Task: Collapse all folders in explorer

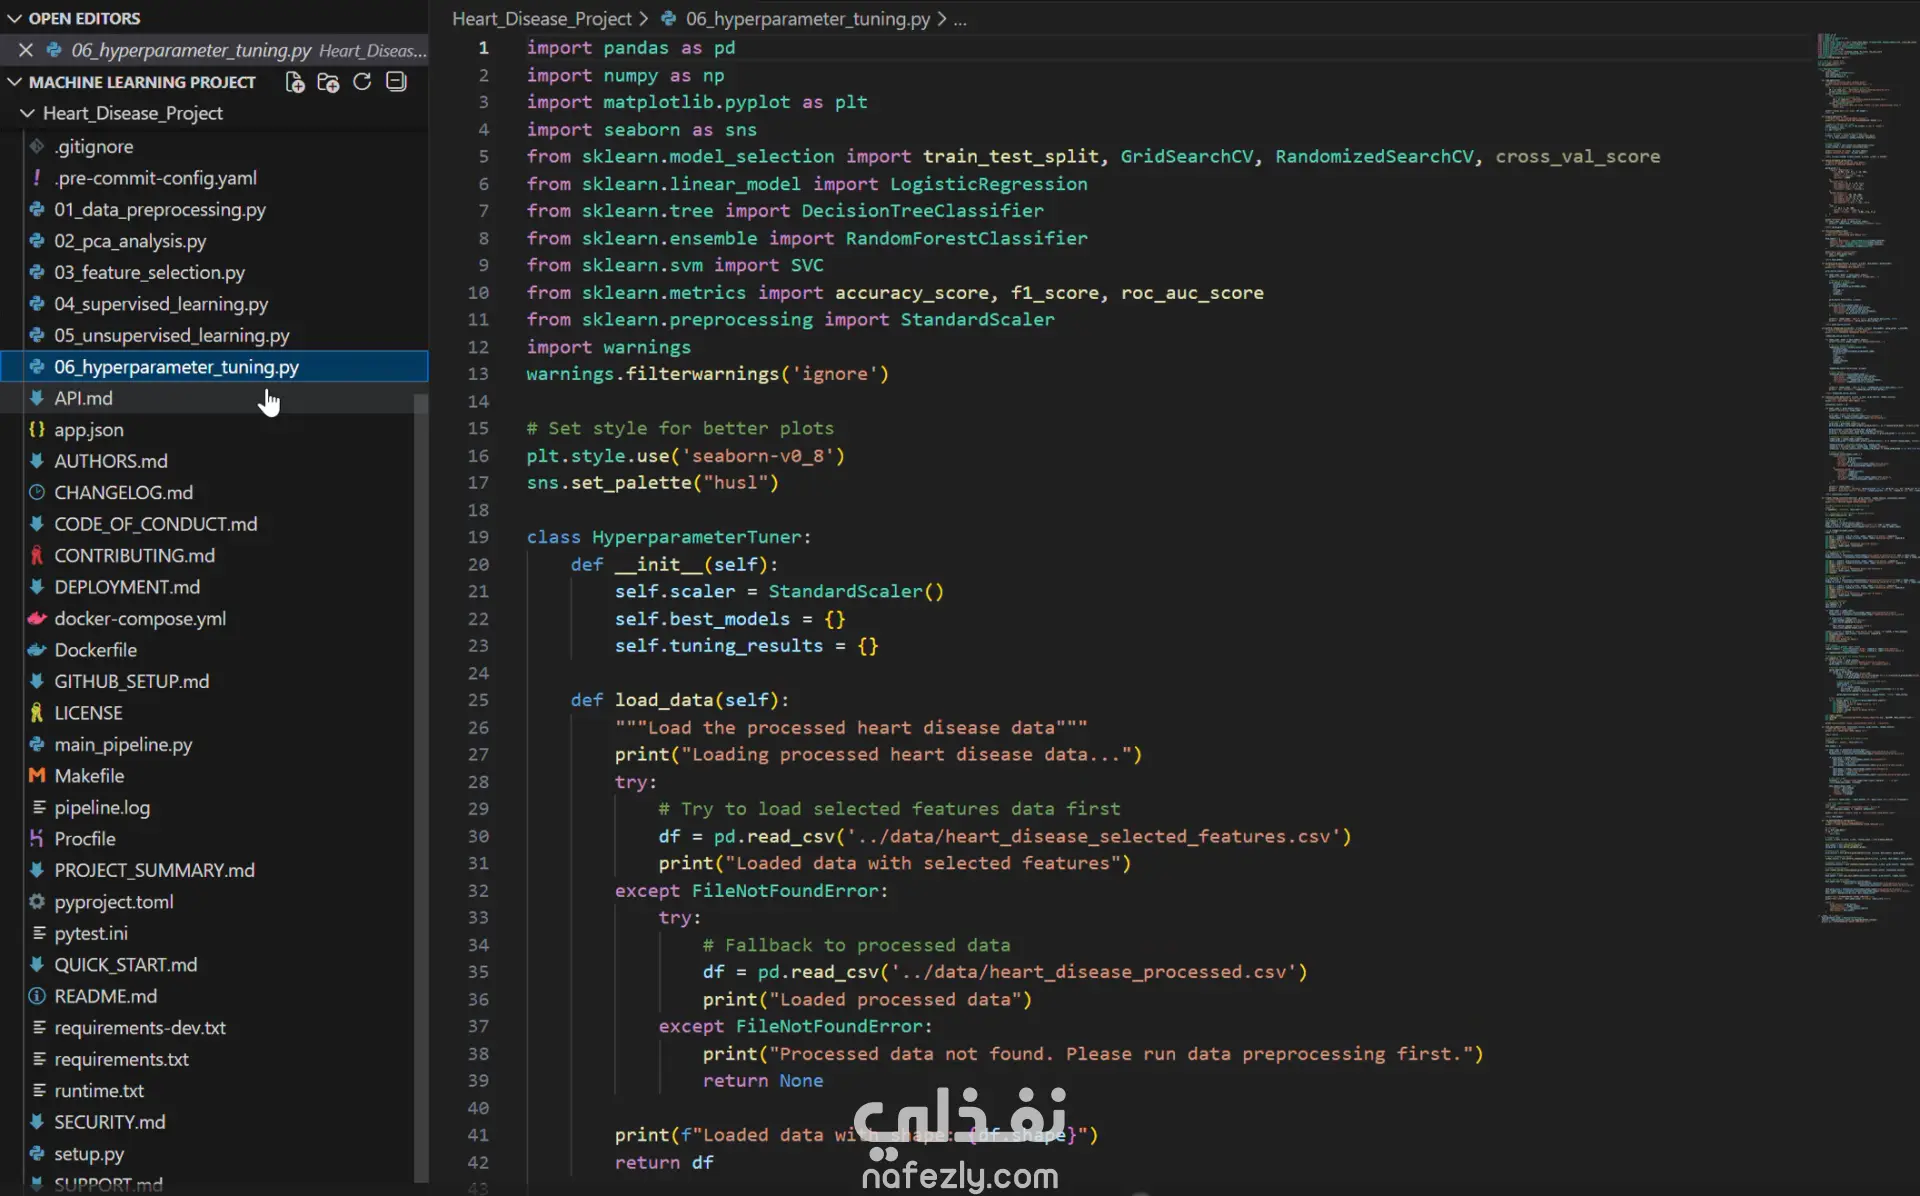Action: [396, 82]
